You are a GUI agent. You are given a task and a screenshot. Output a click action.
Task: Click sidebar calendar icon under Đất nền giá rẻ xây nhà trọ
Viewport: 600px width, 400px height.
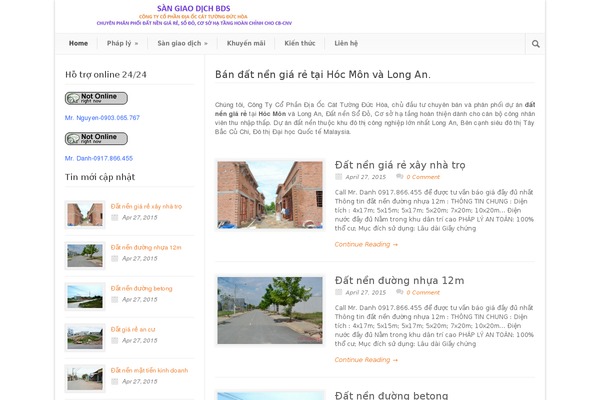pyautogui.click(x=114, y=217)
